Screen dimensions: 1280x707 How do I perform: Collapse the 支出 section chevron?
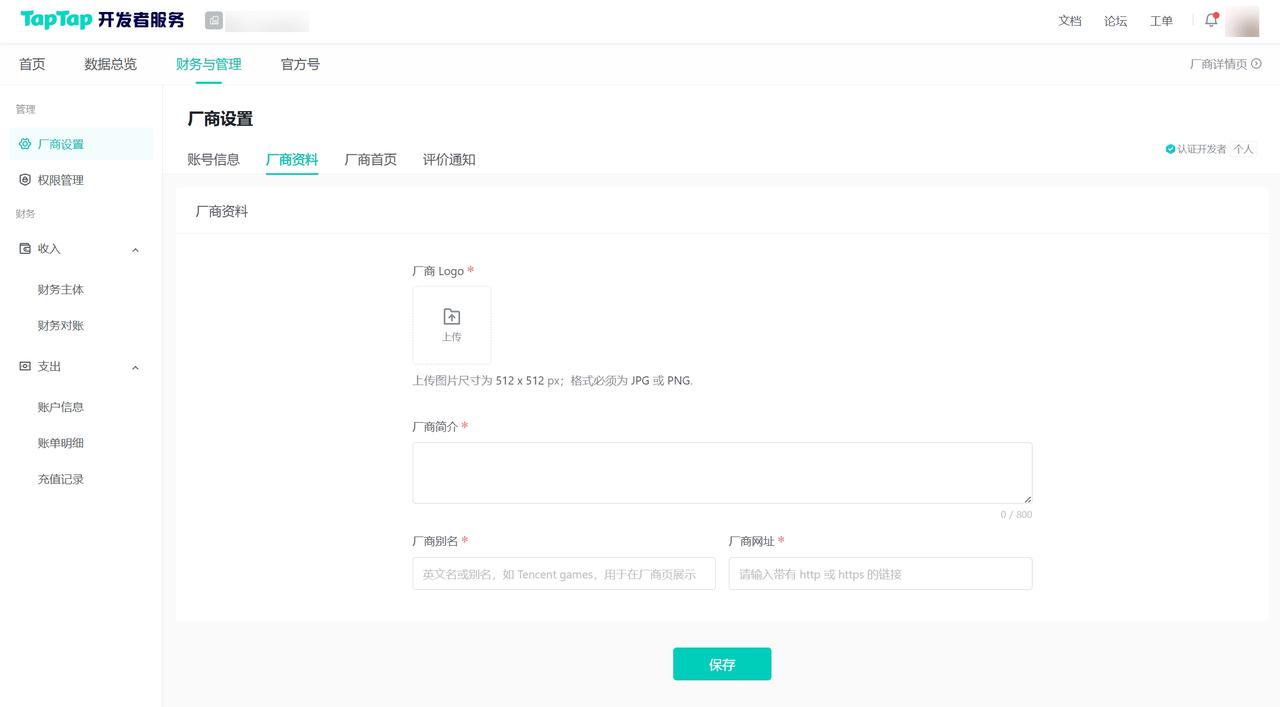136,368
